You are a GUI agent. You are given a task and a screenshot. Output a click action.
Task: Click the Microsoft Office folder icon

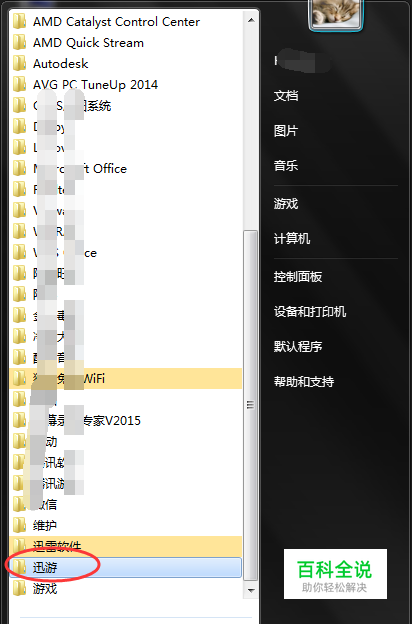[x=19, y=169]
